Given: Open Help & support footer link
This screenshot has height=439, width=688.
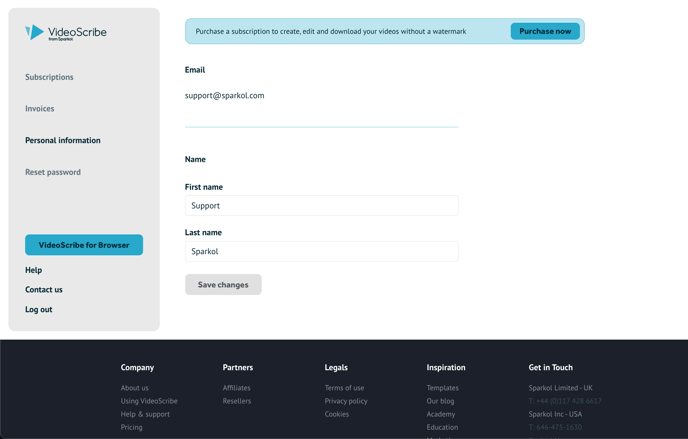Looking at the screenshot, I should pyautogui.click(x=145, y=414).
